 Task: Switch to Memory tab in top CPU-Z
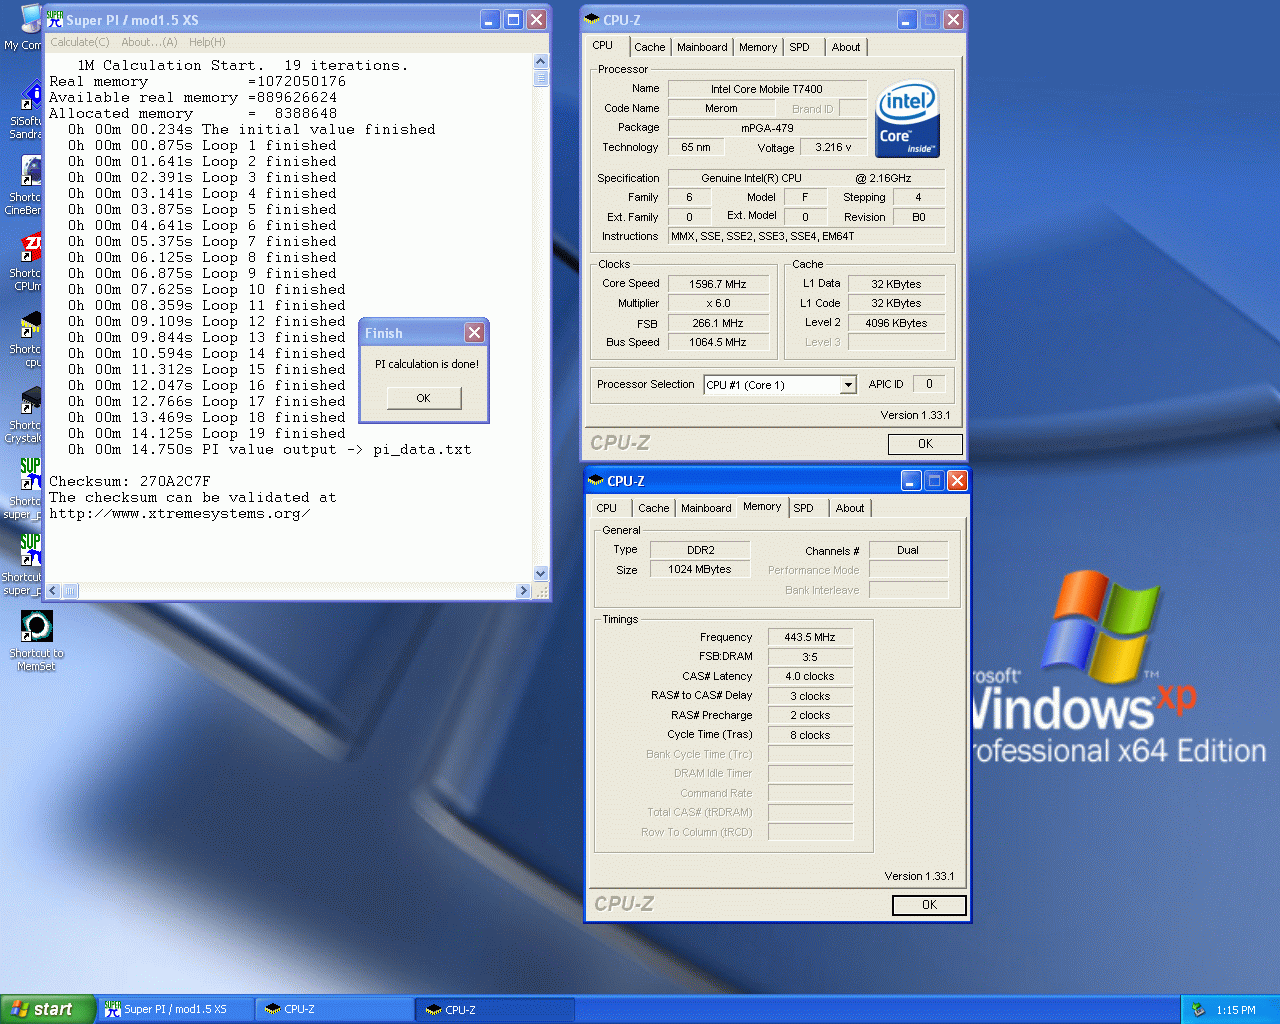[758, 47]
